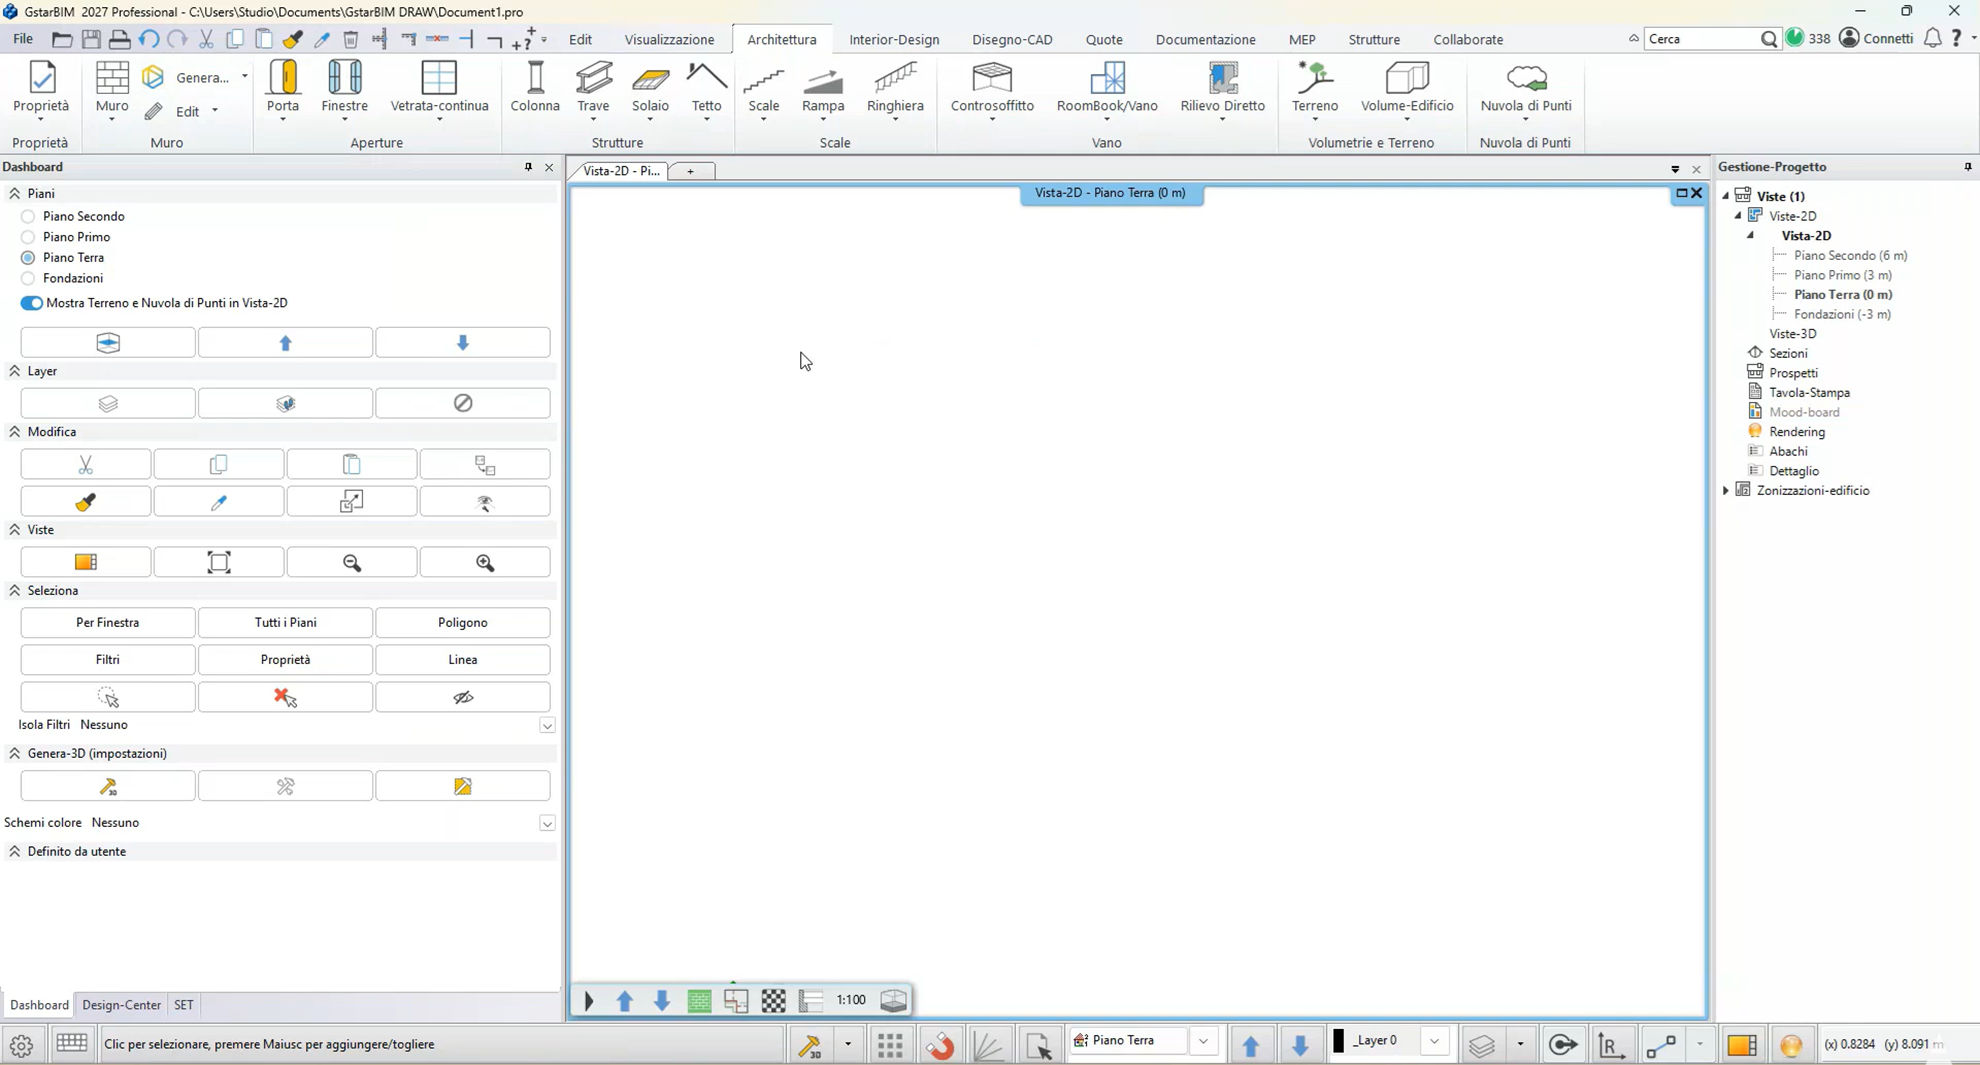
Task: Click the Per Finestra selection button
Action: click(x=108, y=623)
